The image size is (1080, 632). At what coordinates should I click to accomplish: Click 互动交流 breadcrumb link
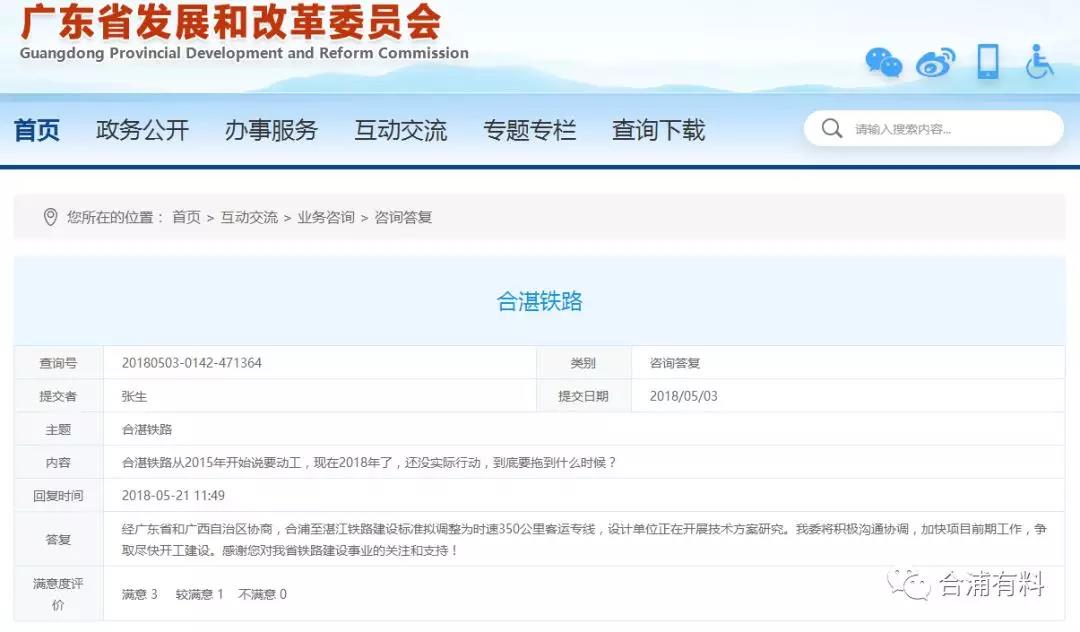click(249, 217)
